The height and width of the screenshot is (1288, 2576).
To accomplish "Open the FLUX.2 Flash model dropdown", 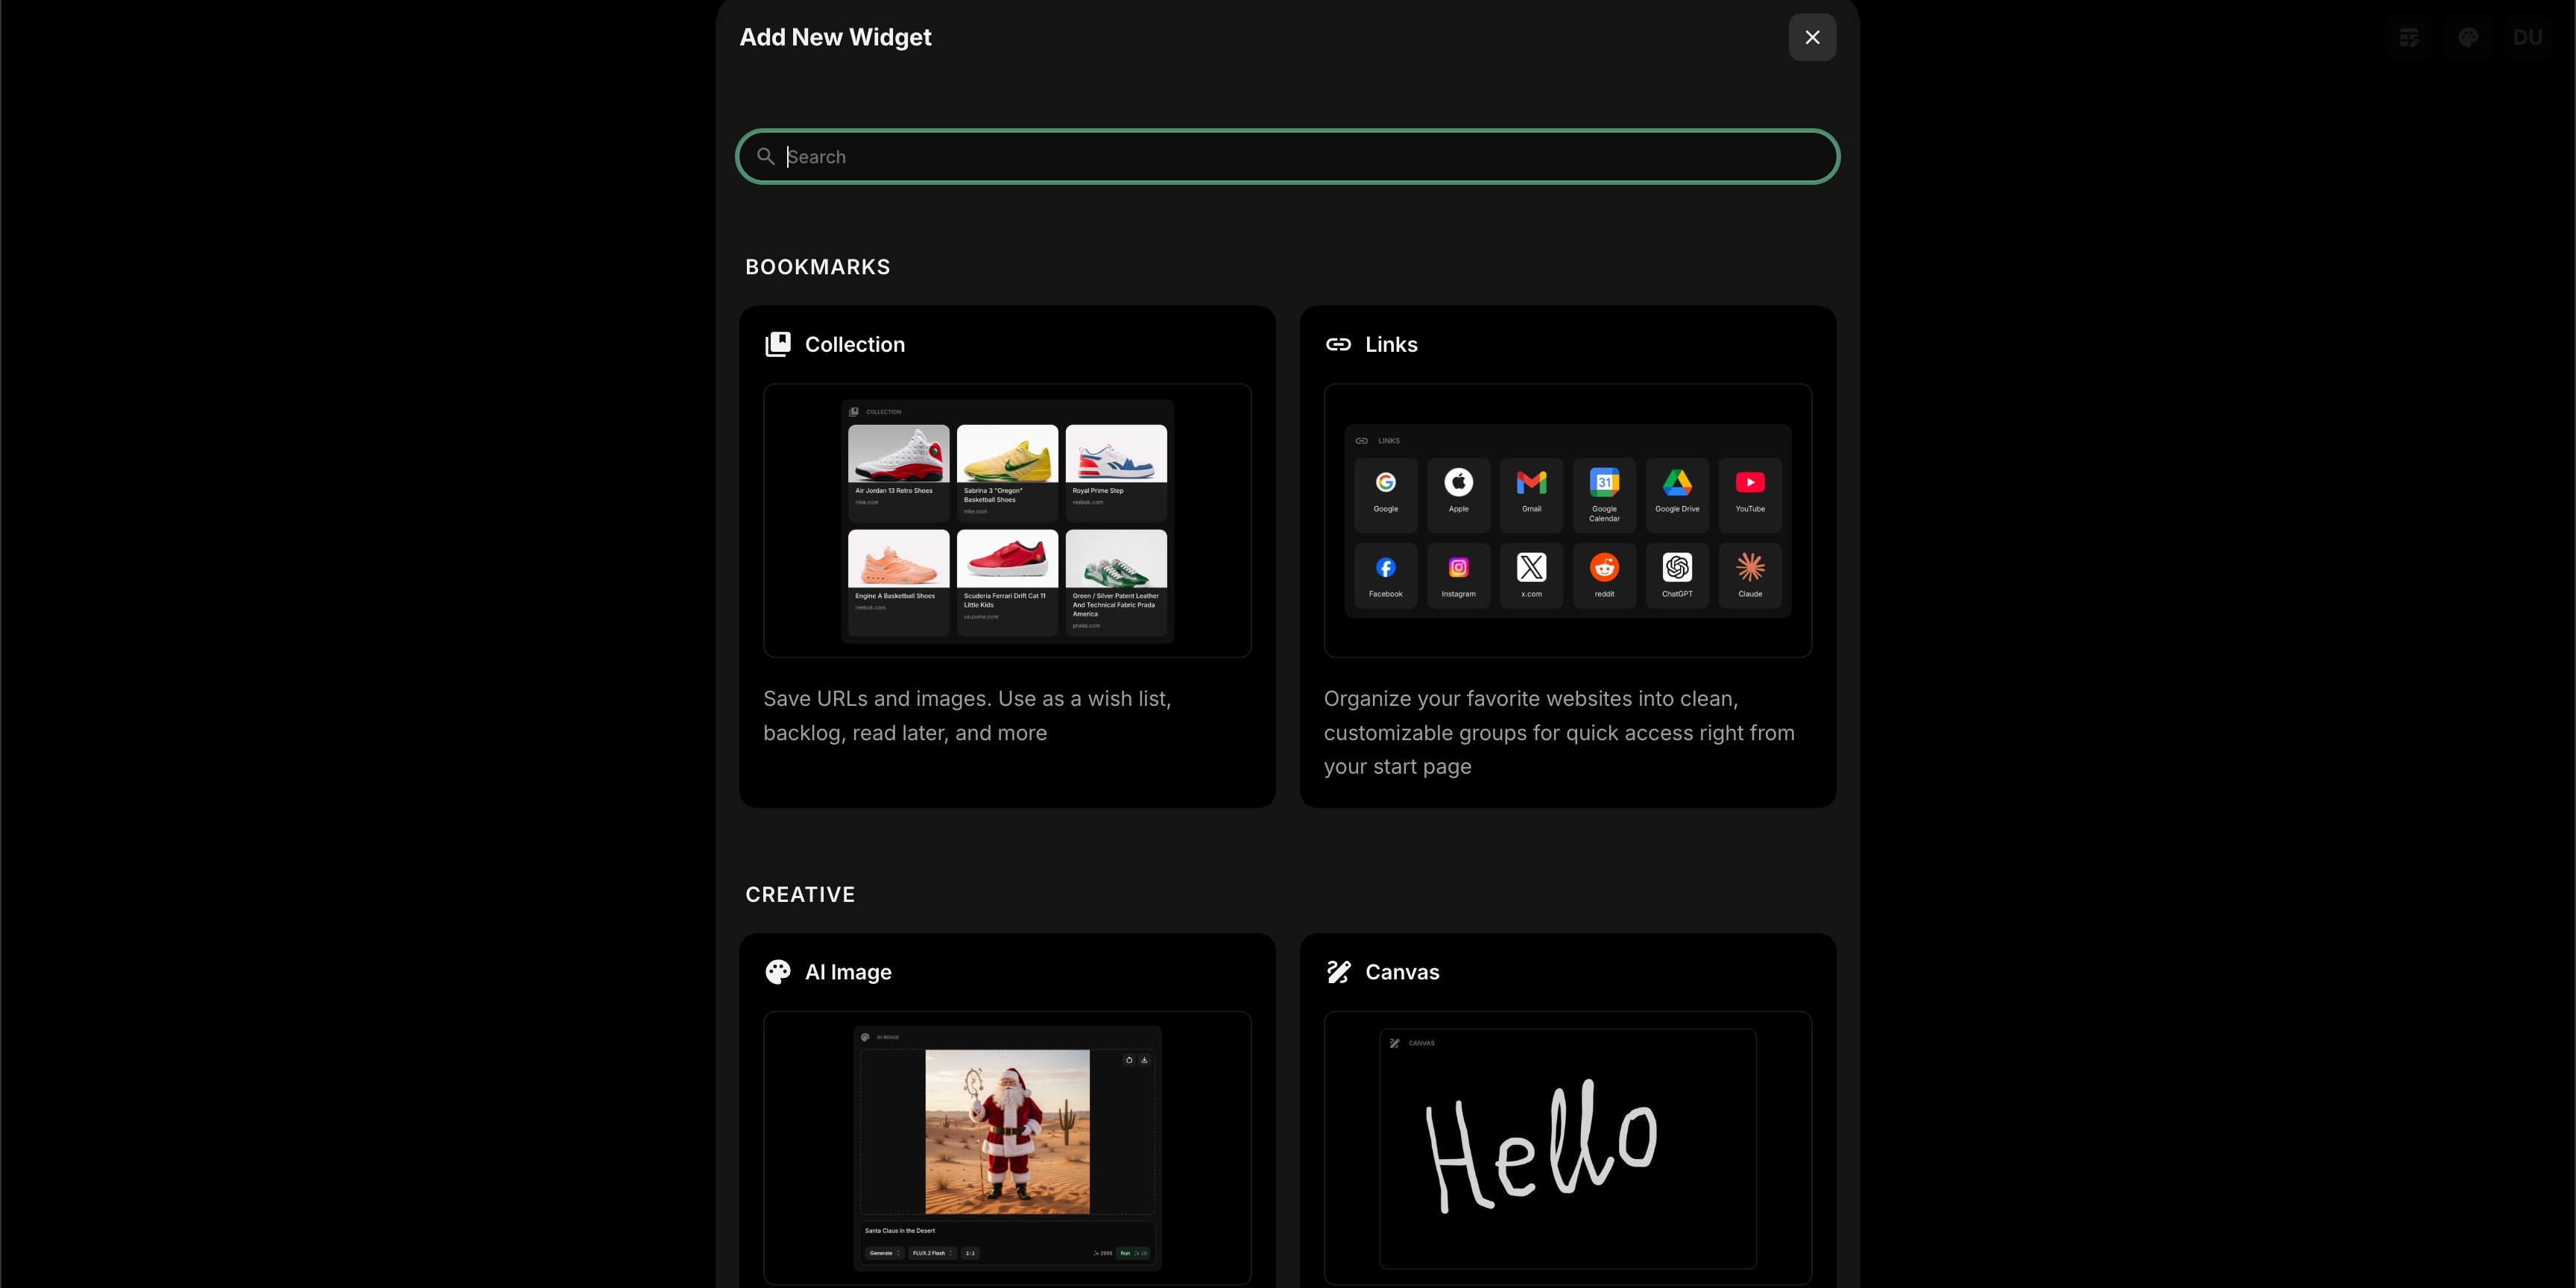I will (930, 1253).
